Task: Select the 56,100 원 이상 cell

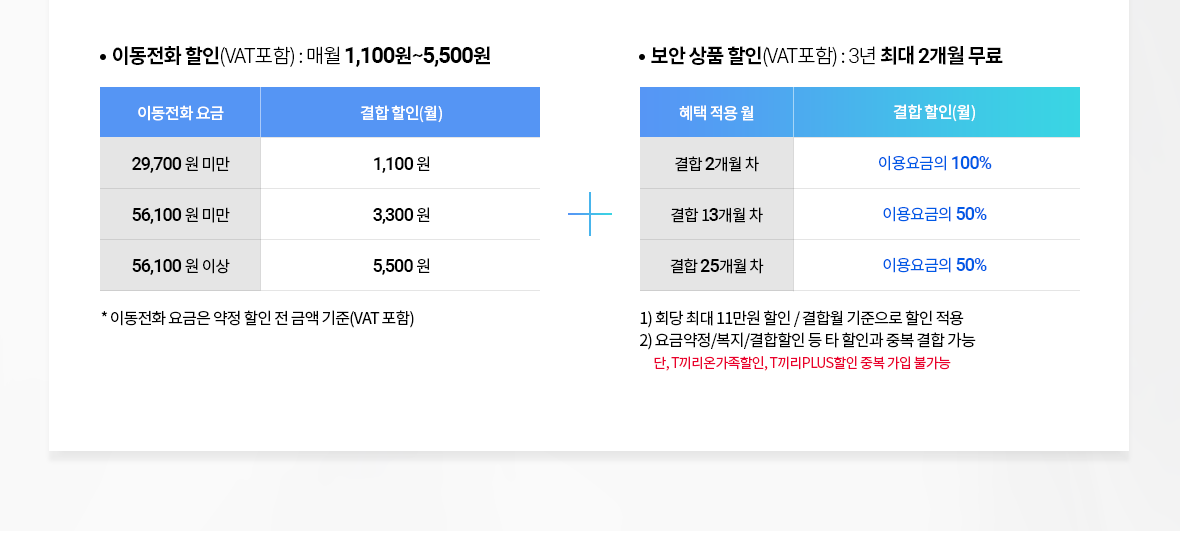Action: click(x=180, y=266)
